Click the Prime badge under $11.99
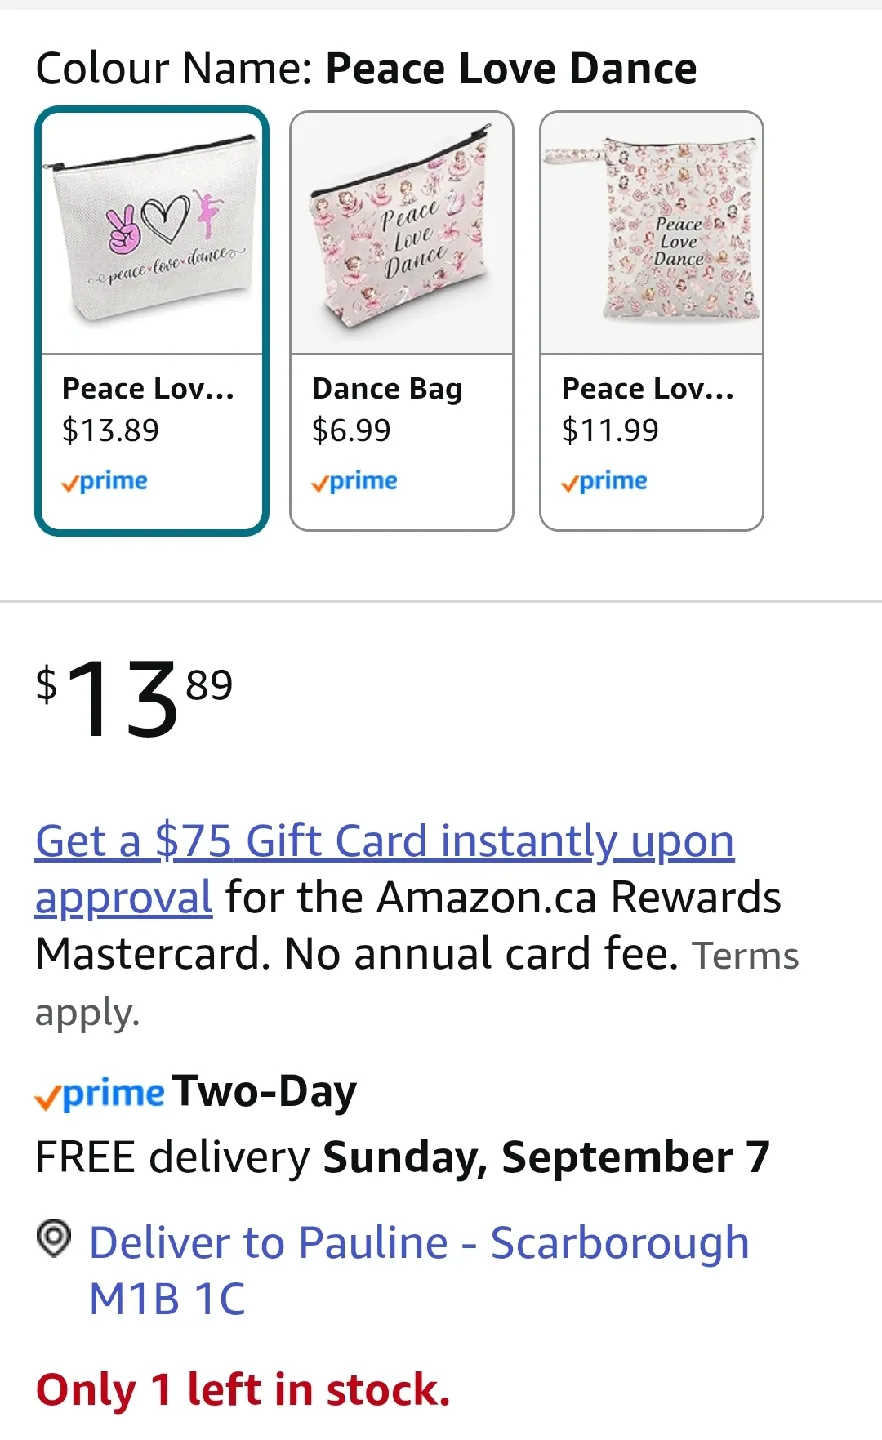 tap(604, 482)
